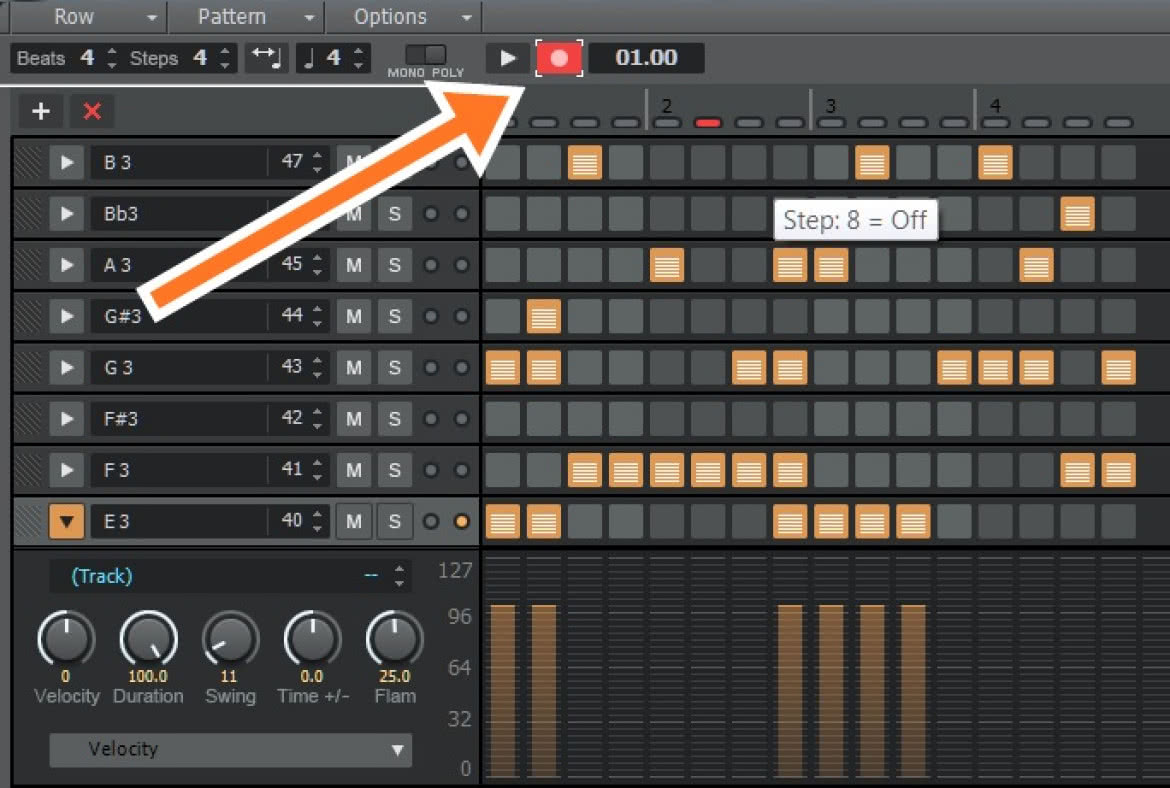Image resolution: width=1170 pixels, height=788 pixels.
Task: Click the Steps count stepper arrows
Action: point(225,57)
